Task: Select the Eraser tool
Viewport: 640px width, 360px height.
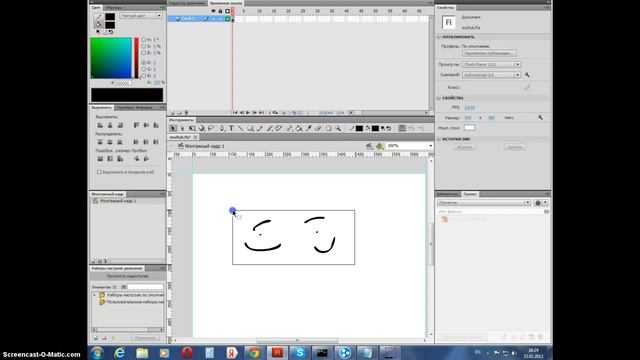Action: (x=318, y=128)
